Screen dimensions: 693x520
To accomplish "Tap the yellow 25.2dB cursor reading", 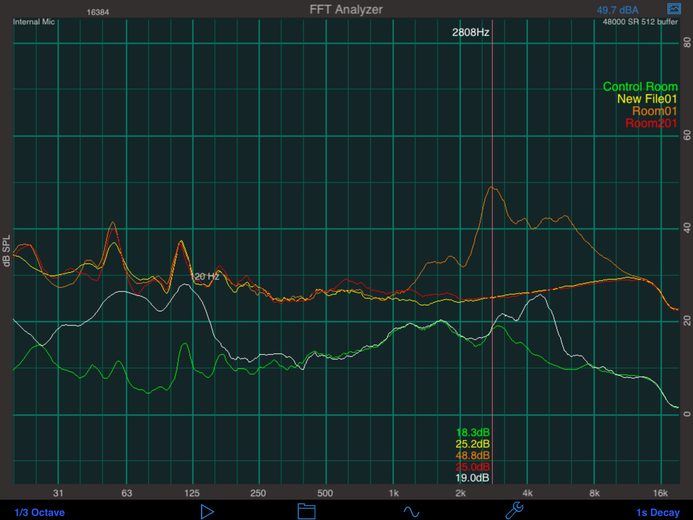I will pos(472,444).
